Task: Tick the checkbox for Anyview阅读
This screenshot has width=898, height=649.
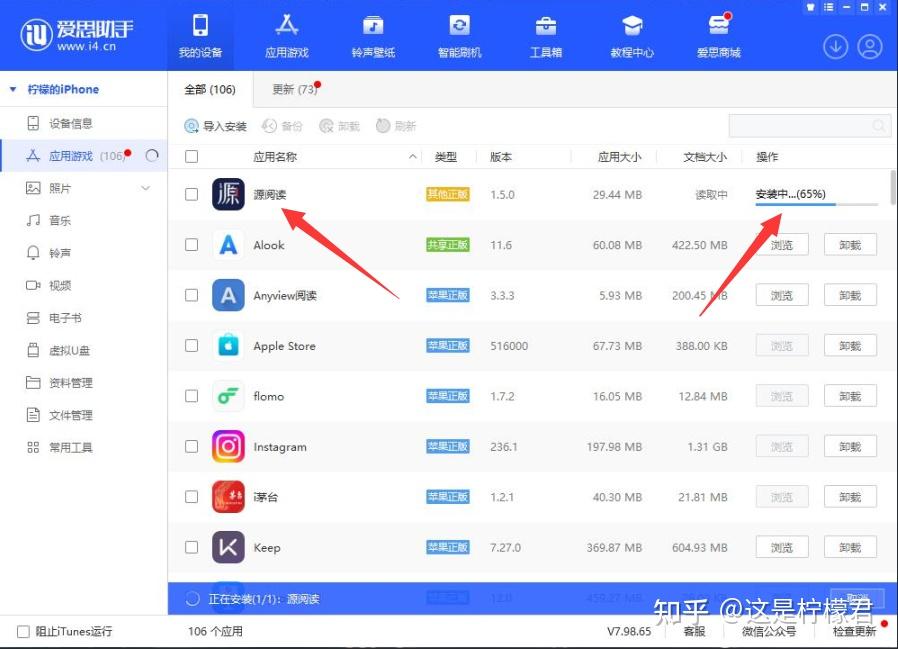Action: [x=192, y=295]
